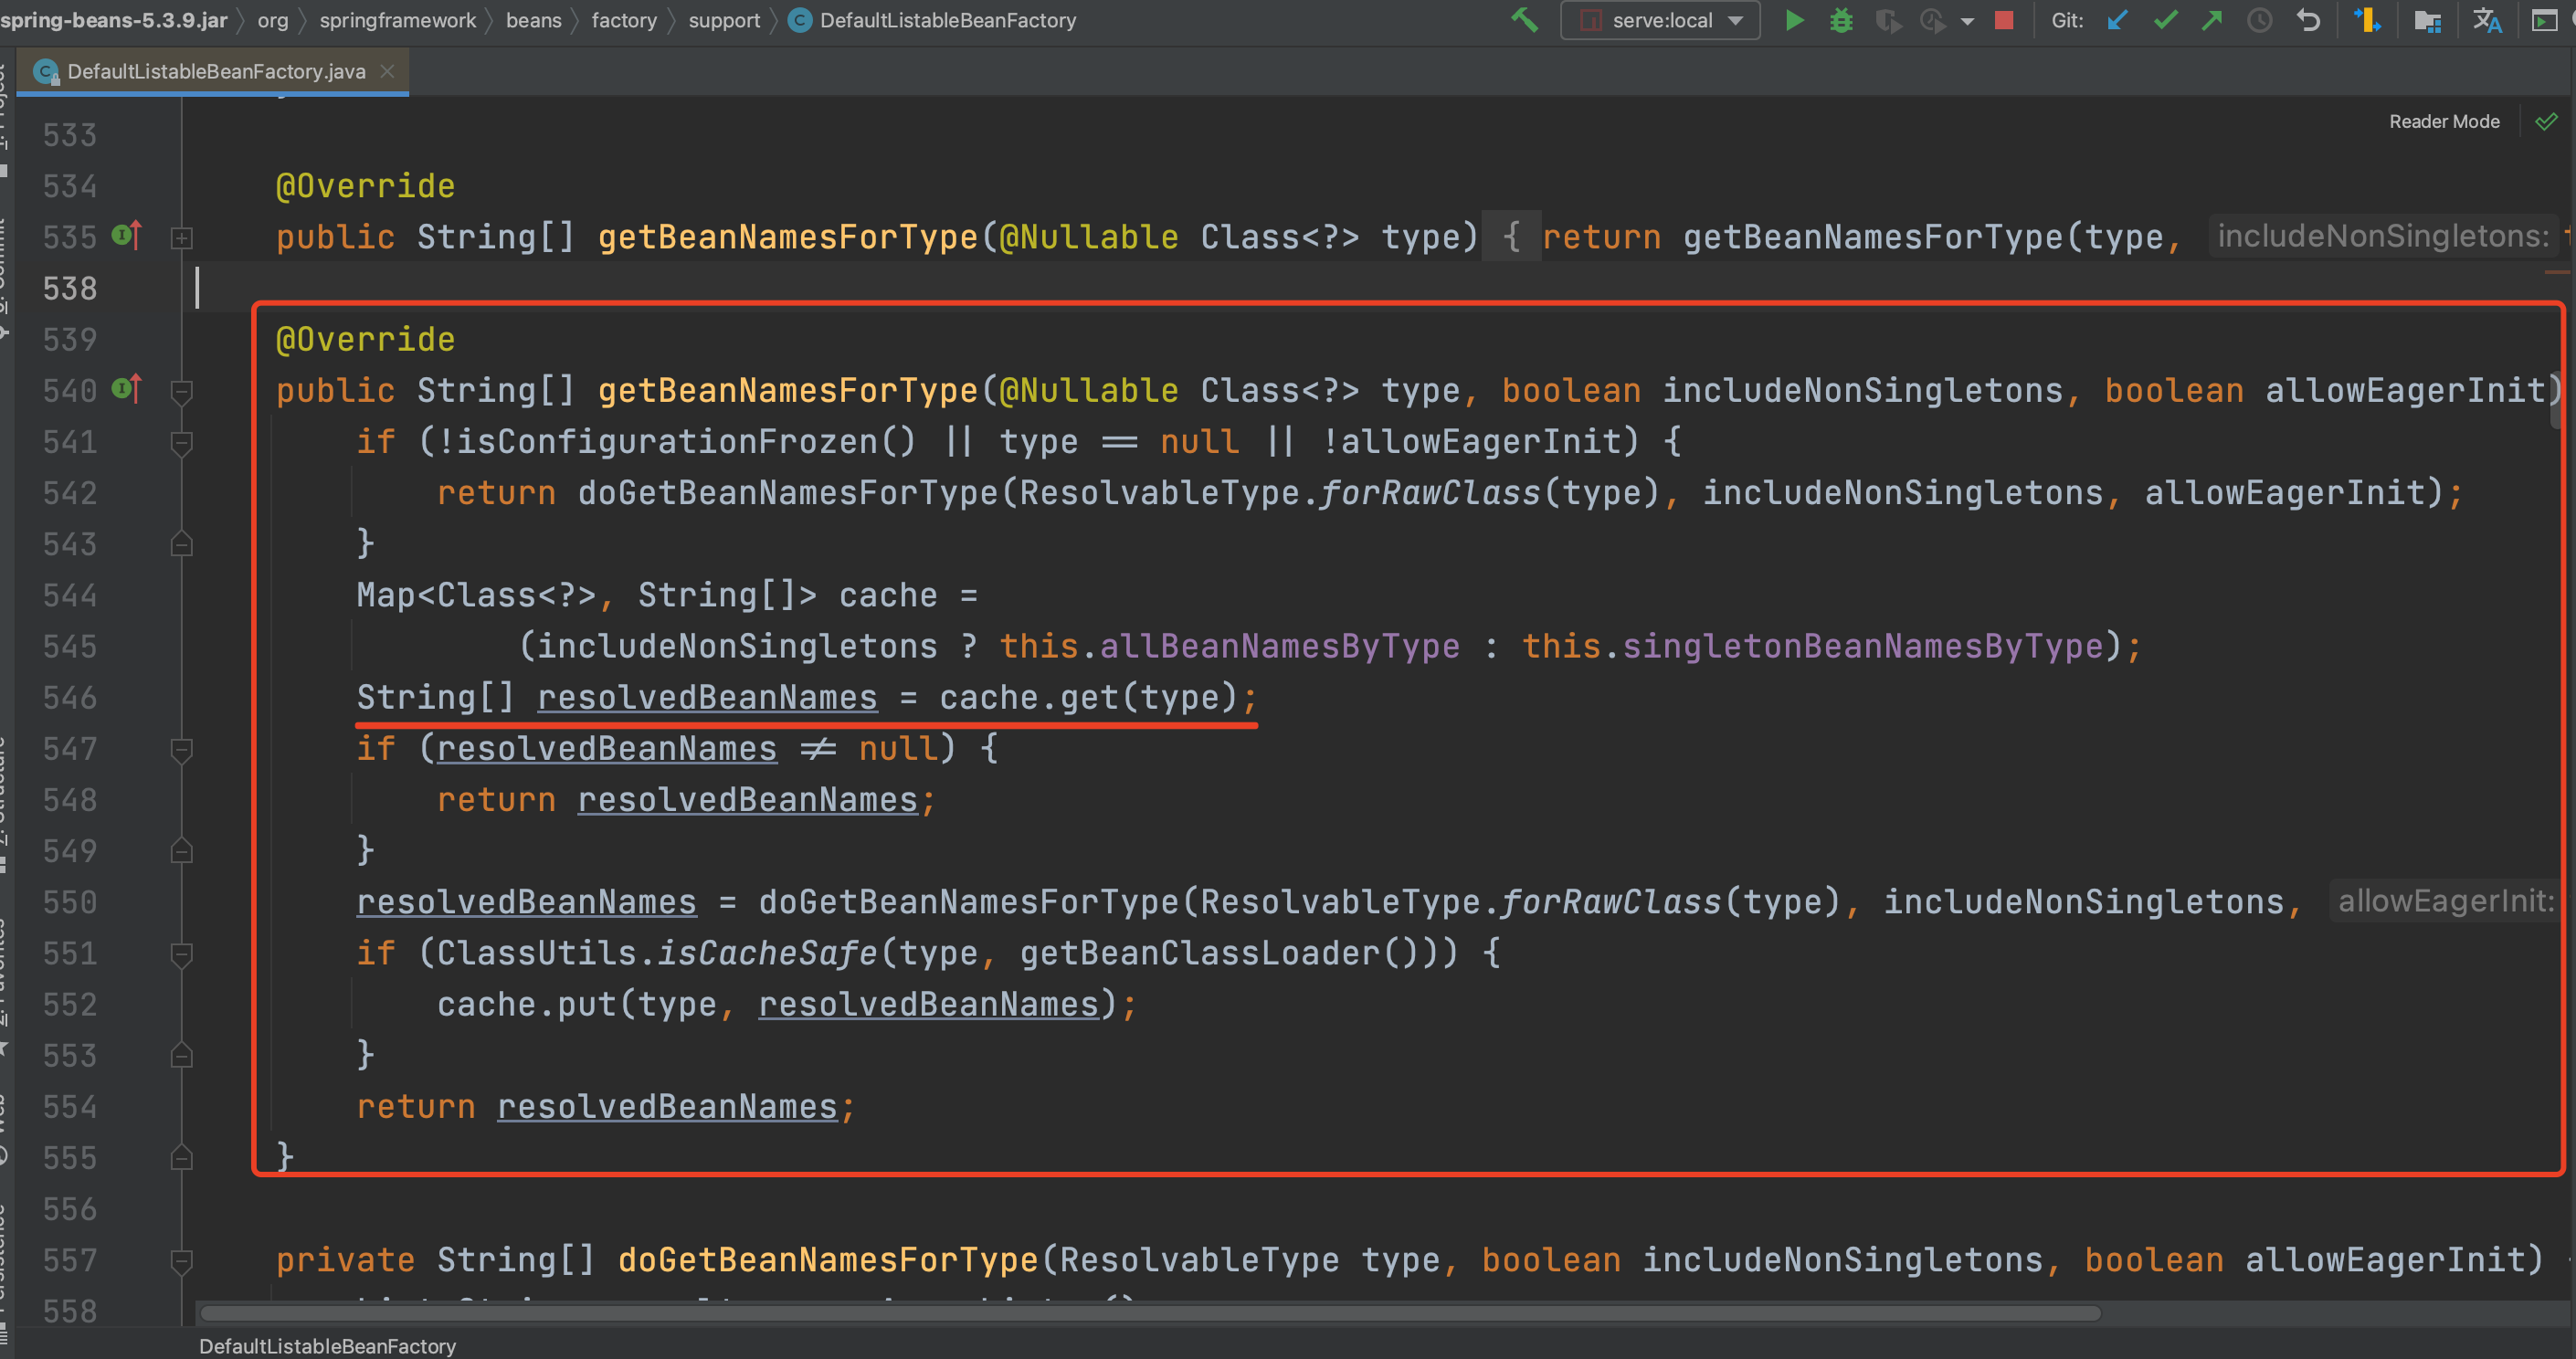Viewport: 2576px width, 1359px height.
Task: Click DefaultListableBeanFactory in the bottom breadcrumb bar
Action: [327, 1346]
